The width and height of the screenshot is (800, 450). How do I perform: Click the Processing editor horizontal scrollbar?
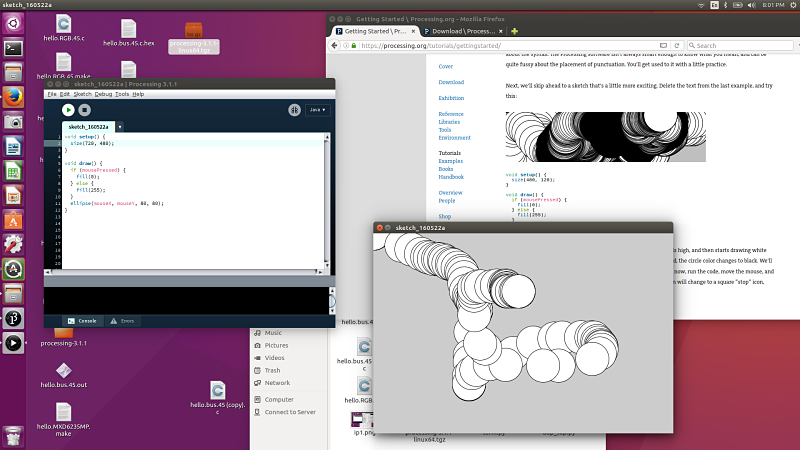point(185,272)
